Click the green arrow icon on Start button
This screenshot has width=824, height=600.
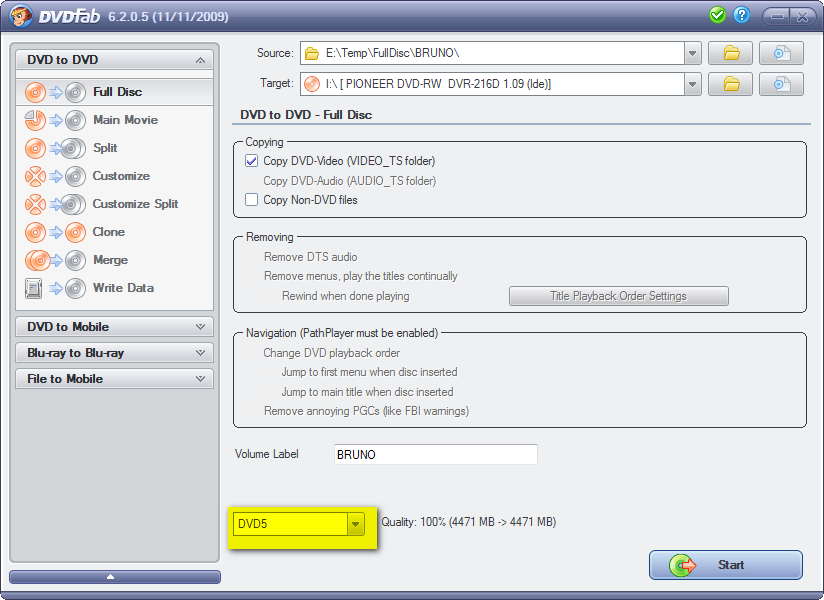click(x=682, y=565)
